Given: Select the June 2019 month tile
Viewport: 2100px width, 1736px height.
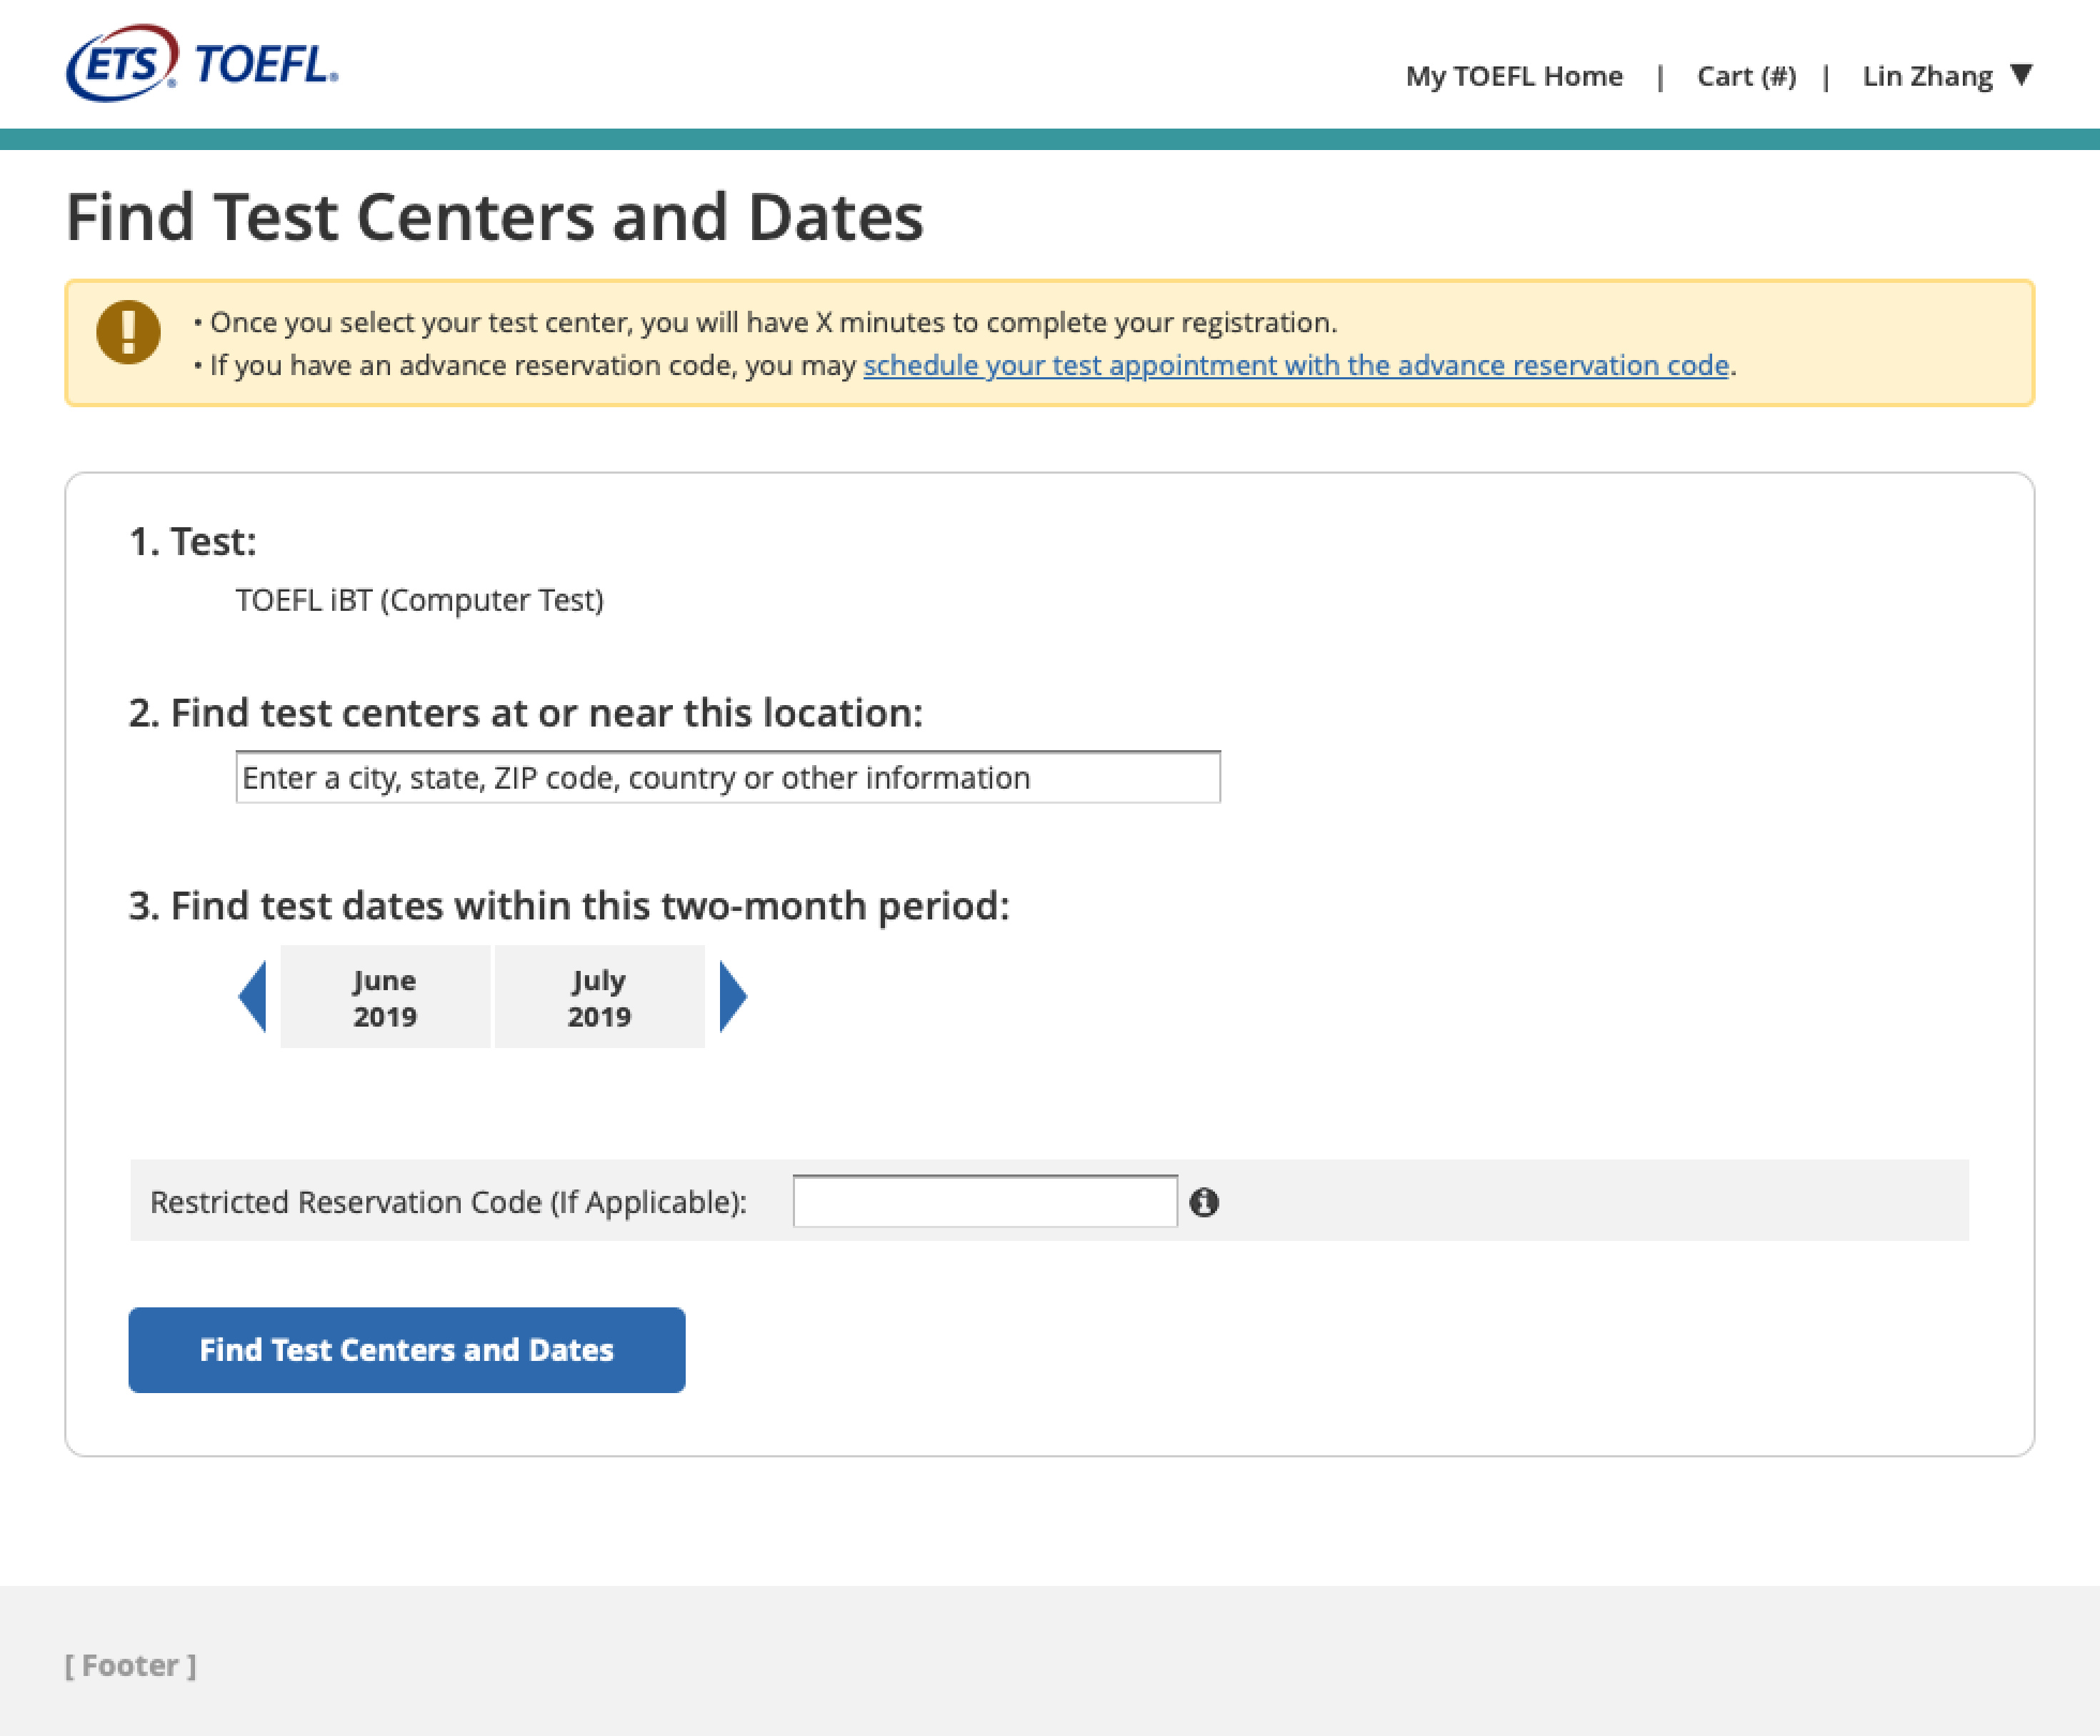Looking at the screenshot, I should [385, 997].
